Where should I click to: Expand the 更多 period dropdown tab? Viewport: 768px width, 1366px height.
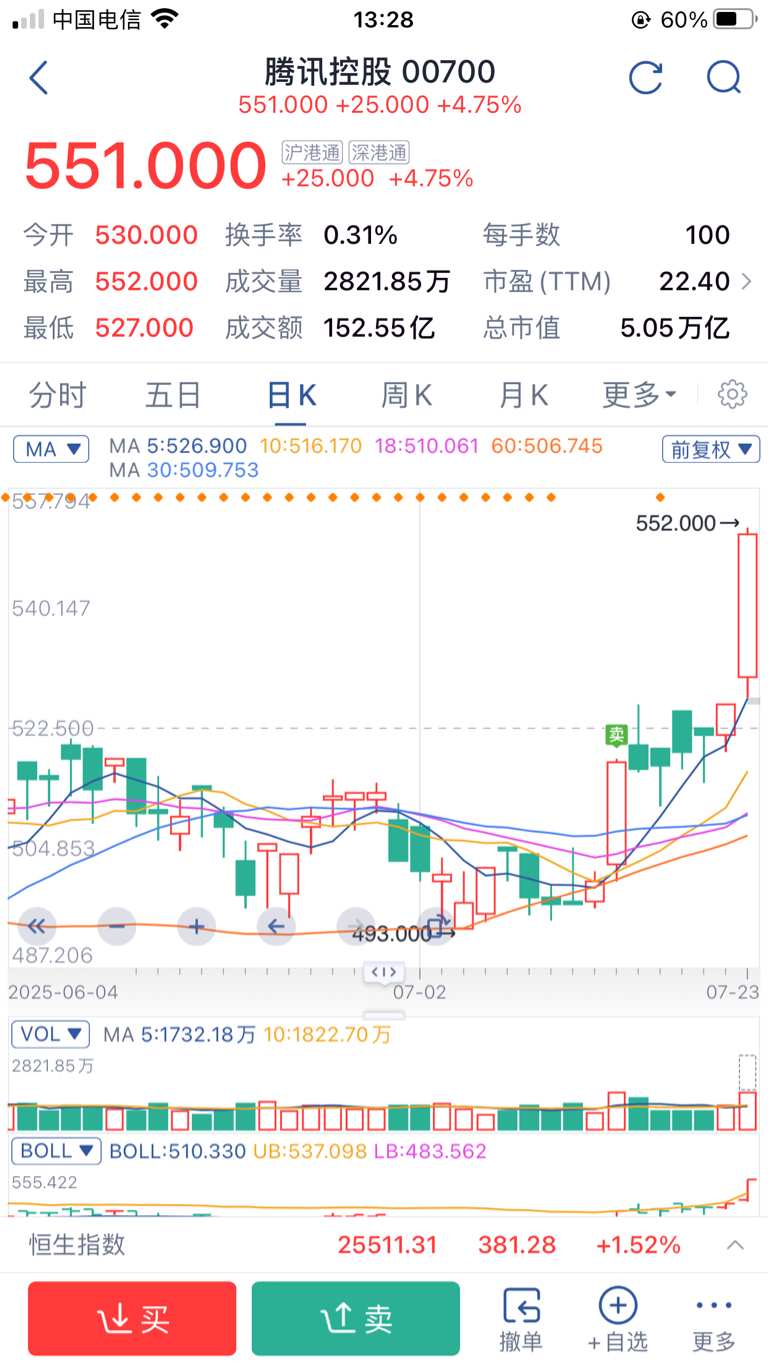coord(640,395)
